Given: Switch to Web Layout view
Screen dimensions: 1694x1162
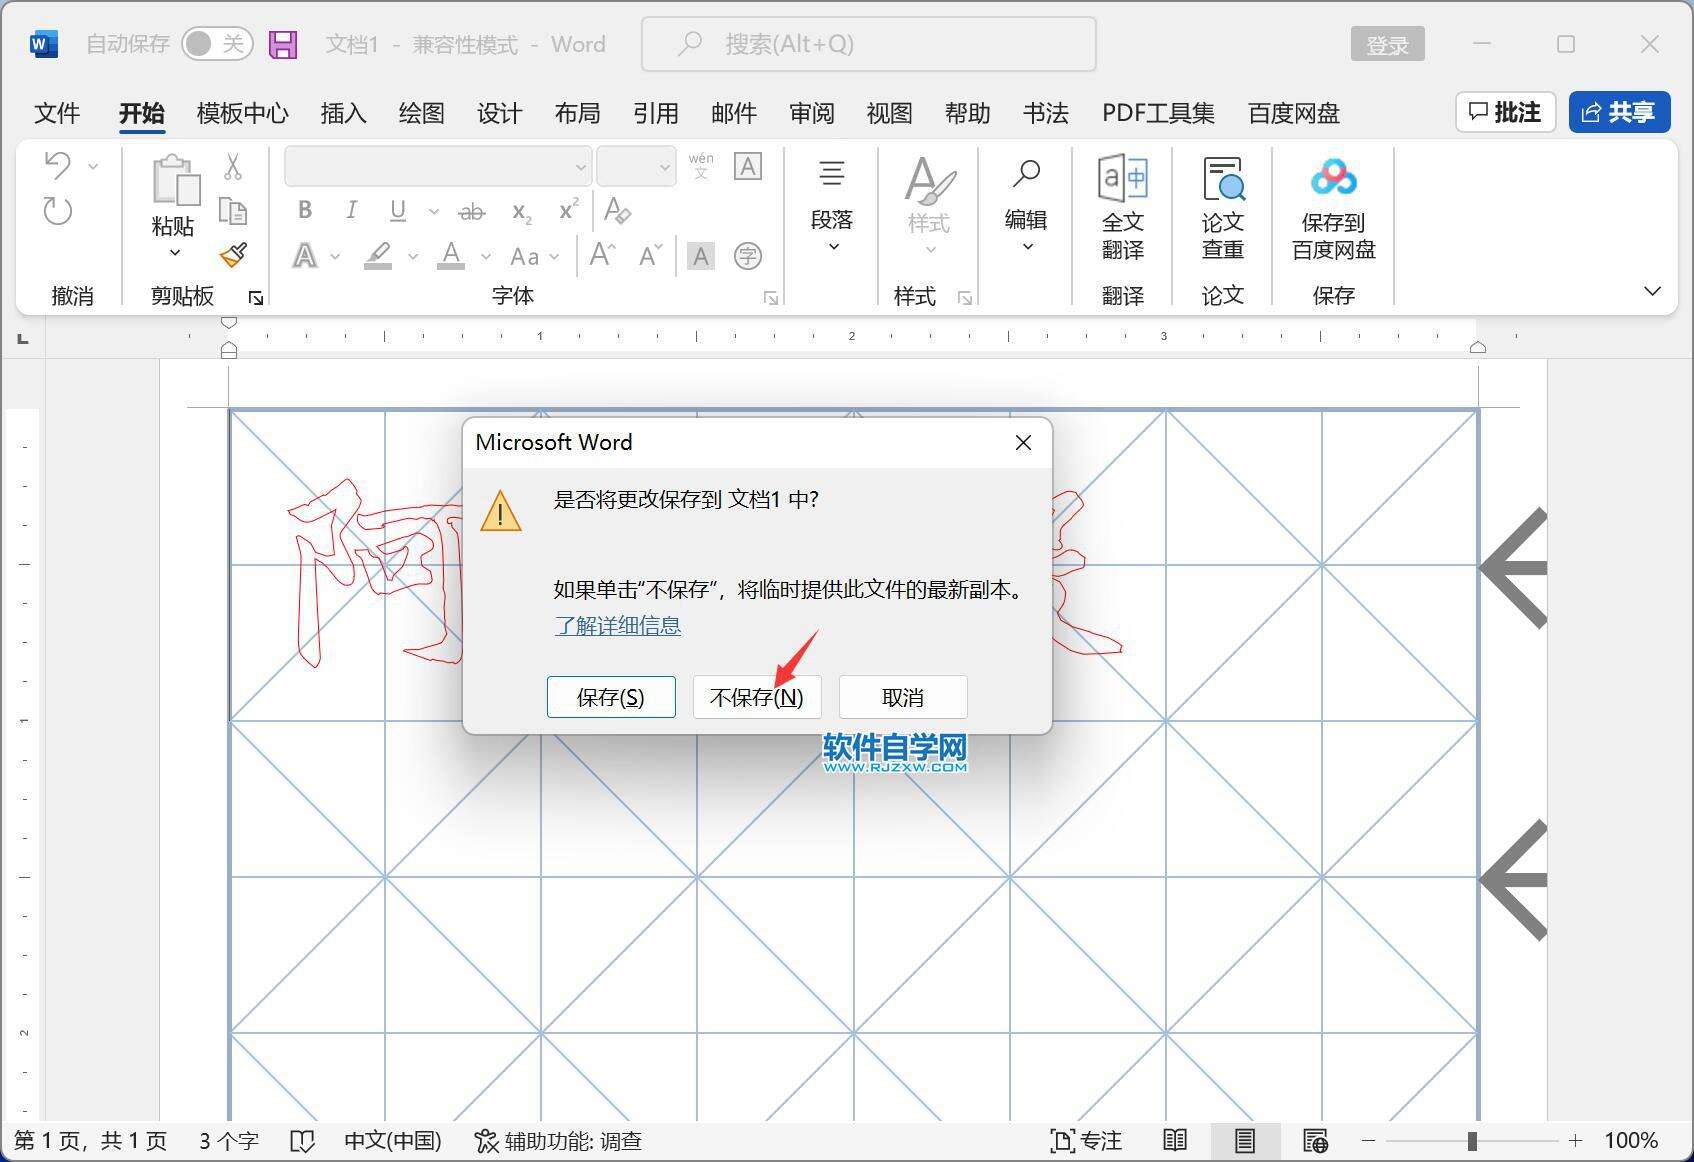Looking at the screenshot, I should tap(1315, 1140).
